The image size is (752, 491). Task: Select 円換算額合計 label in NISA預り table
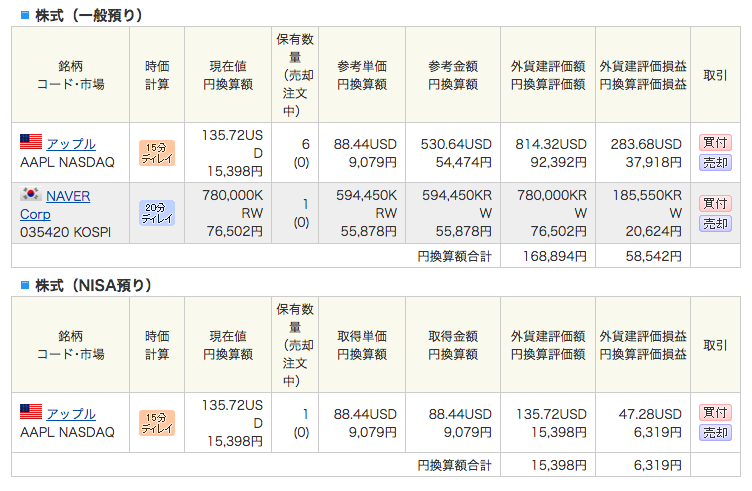[454, 465]
